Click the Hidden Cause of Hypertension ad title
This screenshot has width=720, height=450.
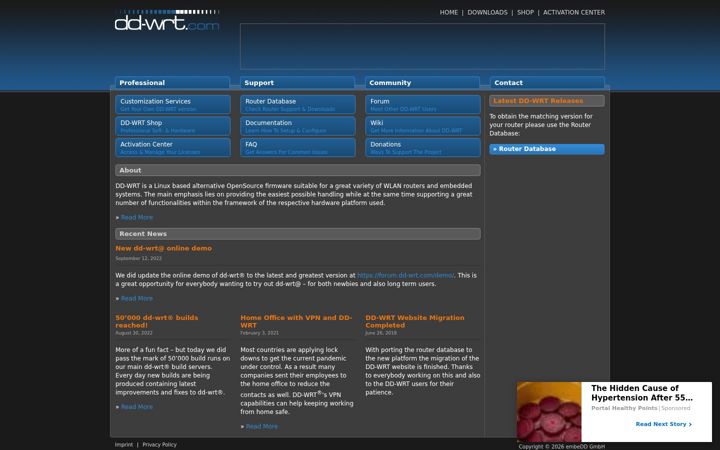click(641, 393)
